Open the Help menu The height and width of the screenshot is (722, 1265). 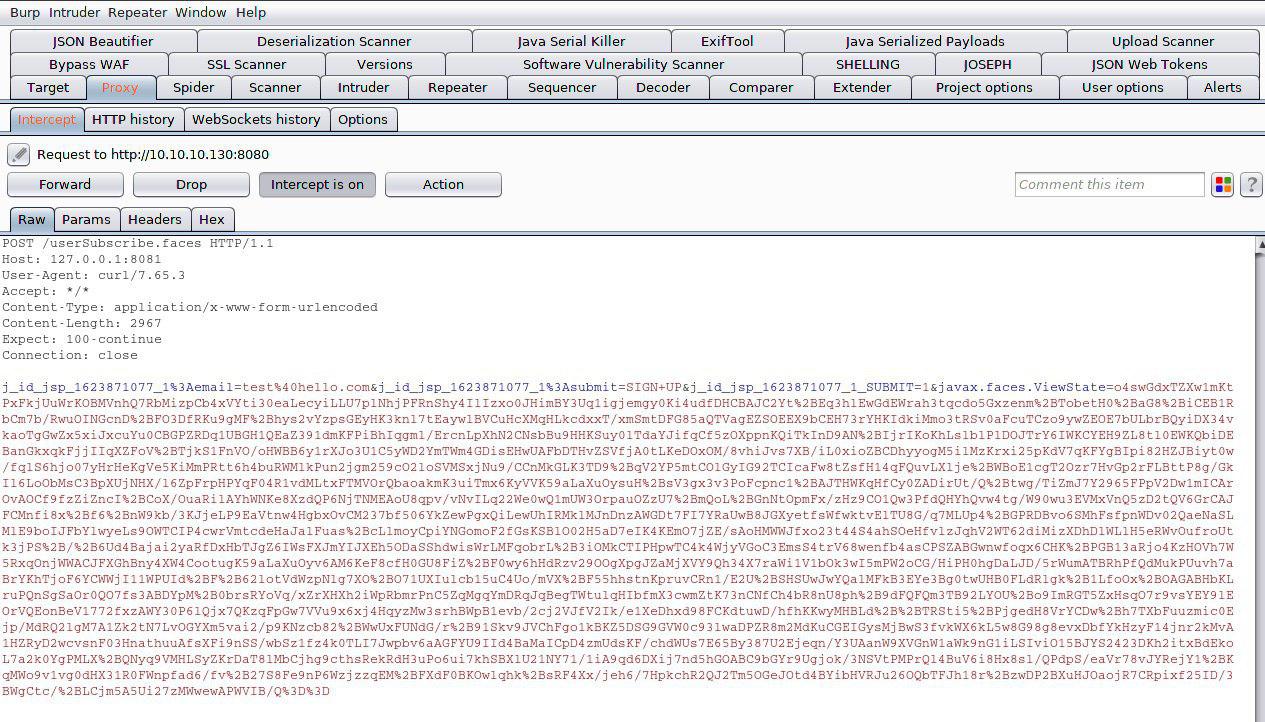pos(251,12)
